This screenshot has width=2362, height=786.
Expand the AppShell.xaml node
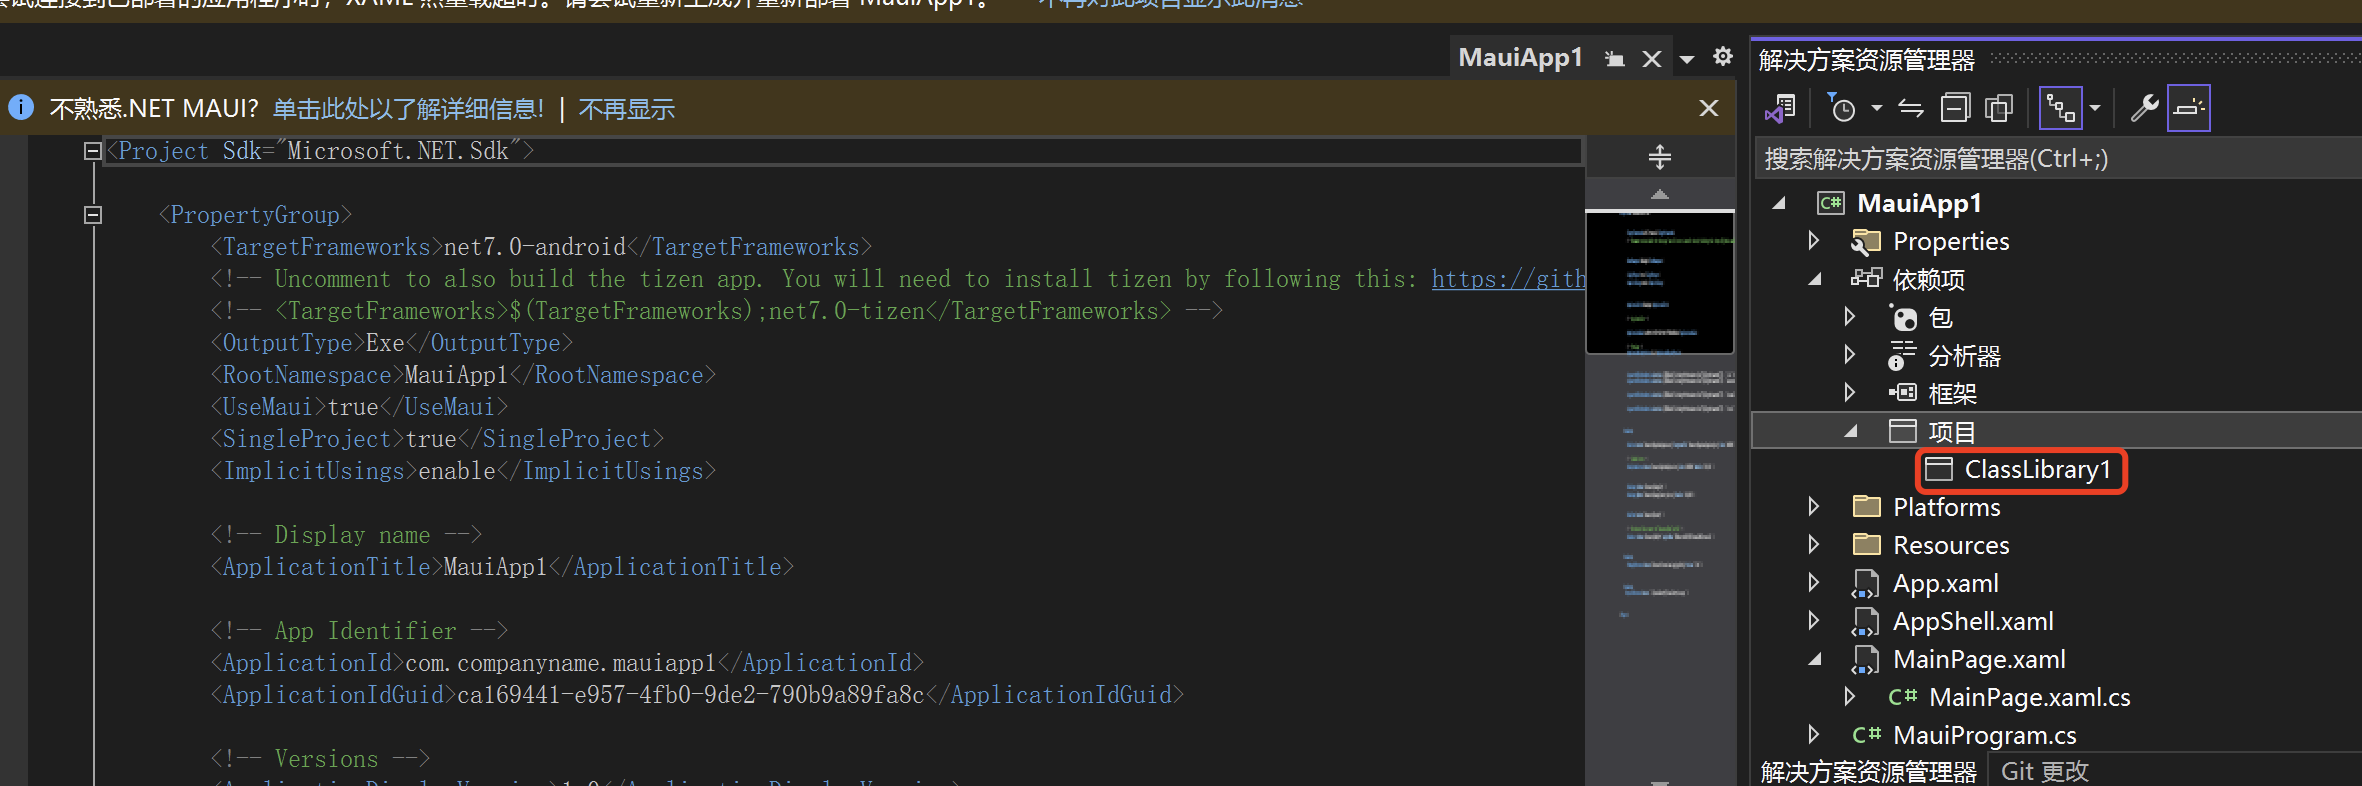(1813, 621)
